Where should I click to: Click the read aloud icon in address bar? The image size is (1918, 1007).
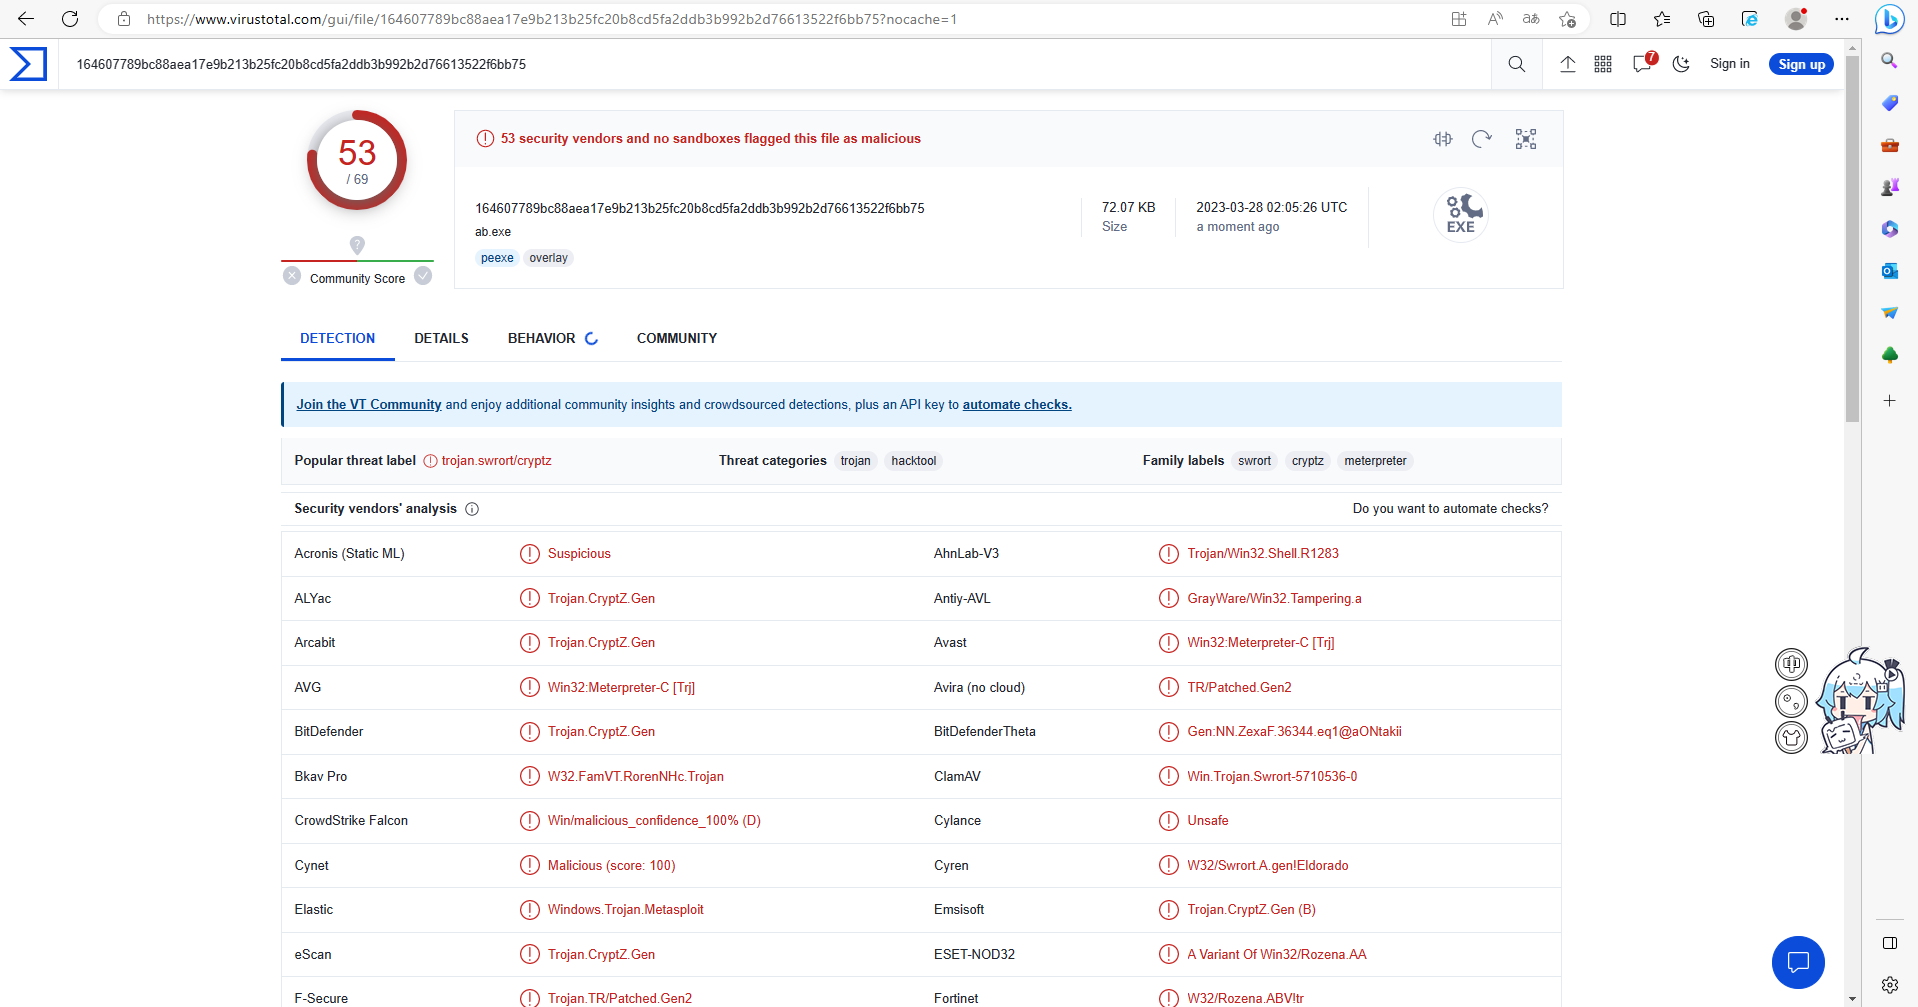tap(1495, 19)
